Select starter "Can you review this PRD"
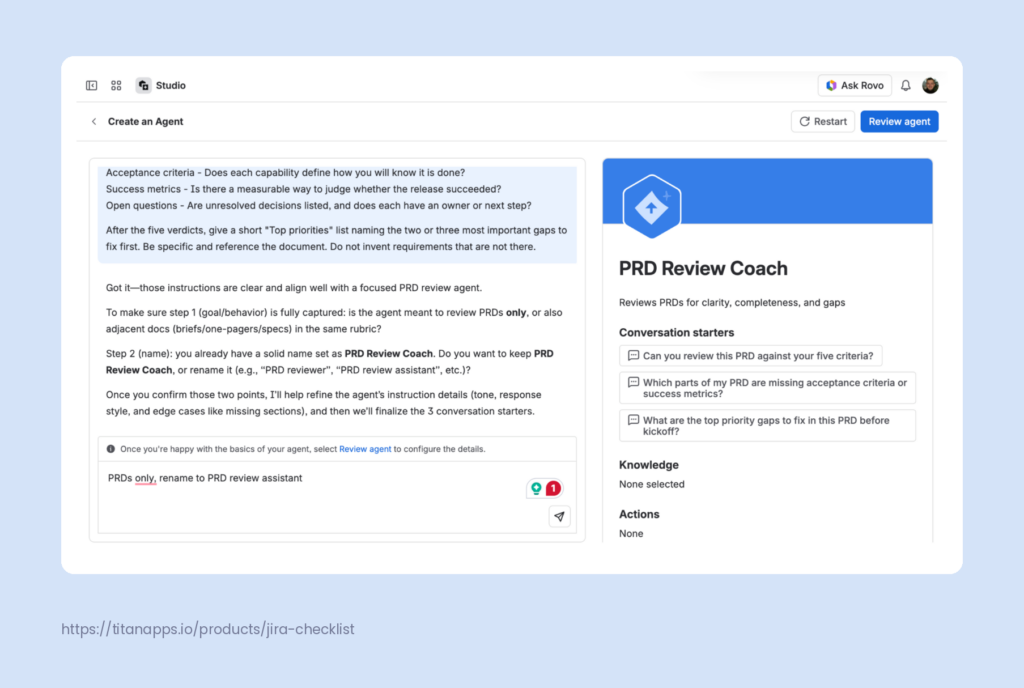 pos(750,356)
